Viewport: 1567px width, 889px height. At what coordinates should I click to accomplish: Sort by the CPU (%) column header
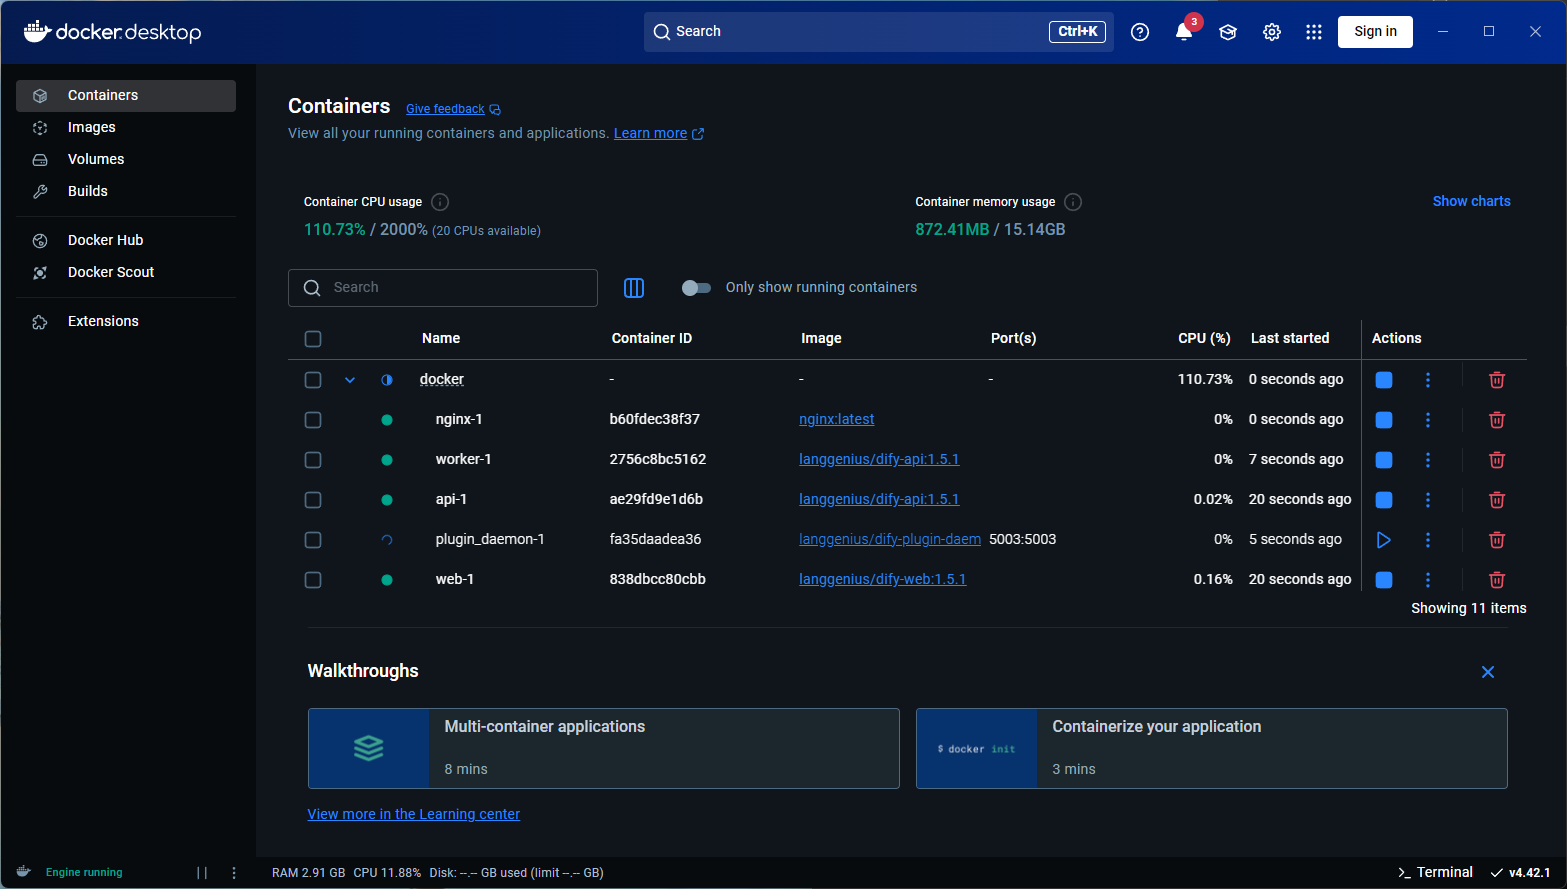1204,339
